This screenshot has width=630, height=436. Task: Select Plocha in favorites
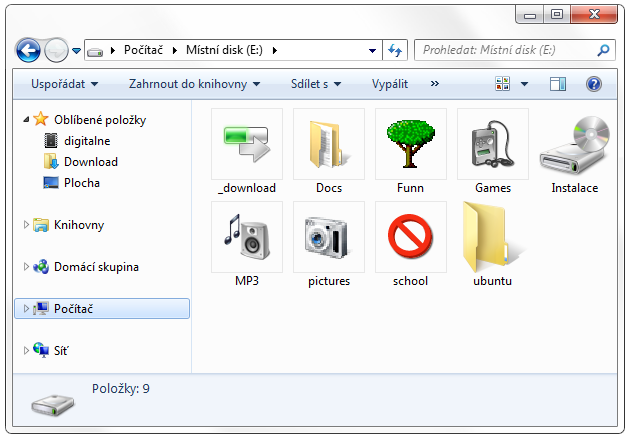82,183
